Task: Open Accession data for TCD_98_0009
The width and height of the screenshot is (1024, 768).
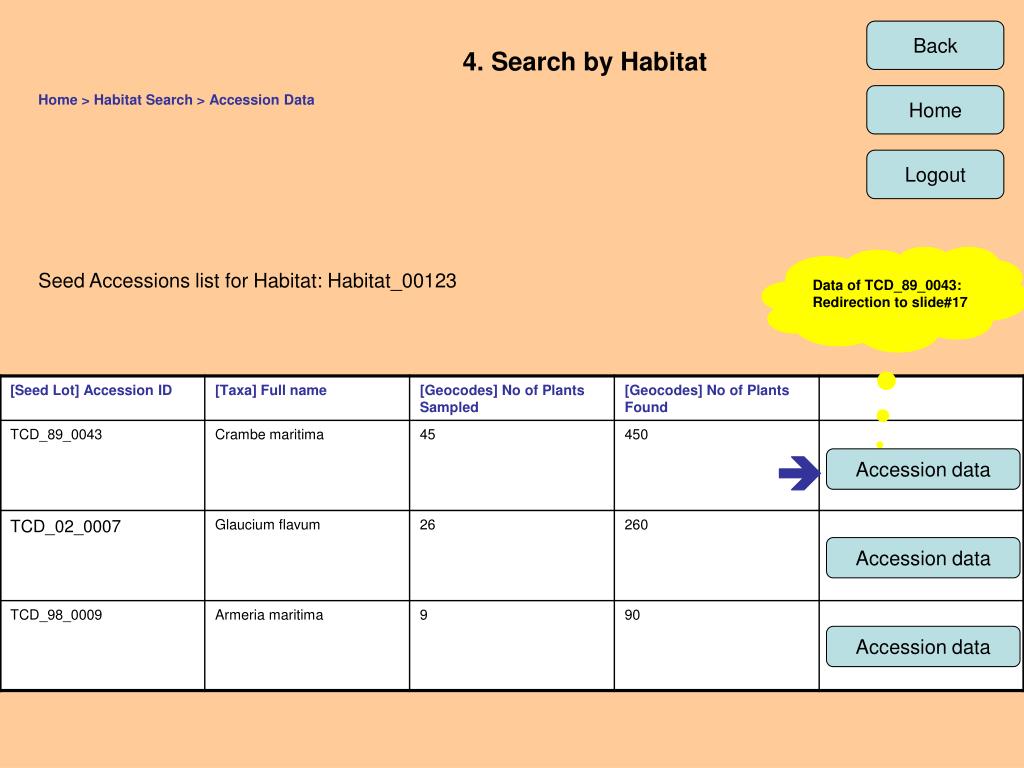Action: (x=922, y=647)
